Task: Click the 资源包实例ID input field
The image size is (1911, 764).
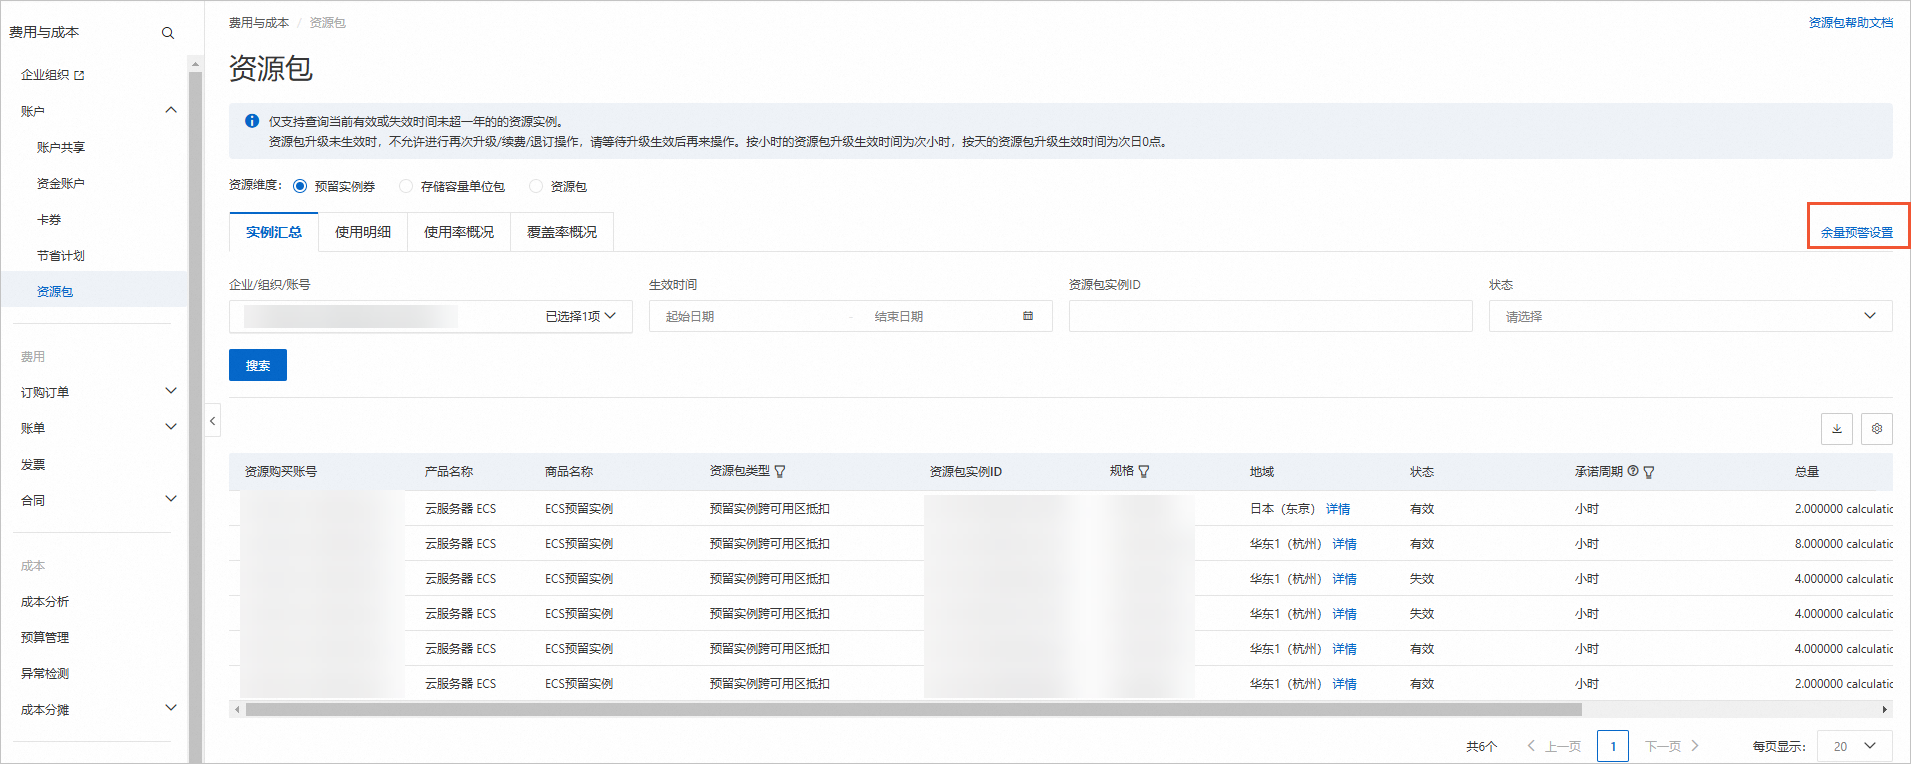Action: [1270, 316]
